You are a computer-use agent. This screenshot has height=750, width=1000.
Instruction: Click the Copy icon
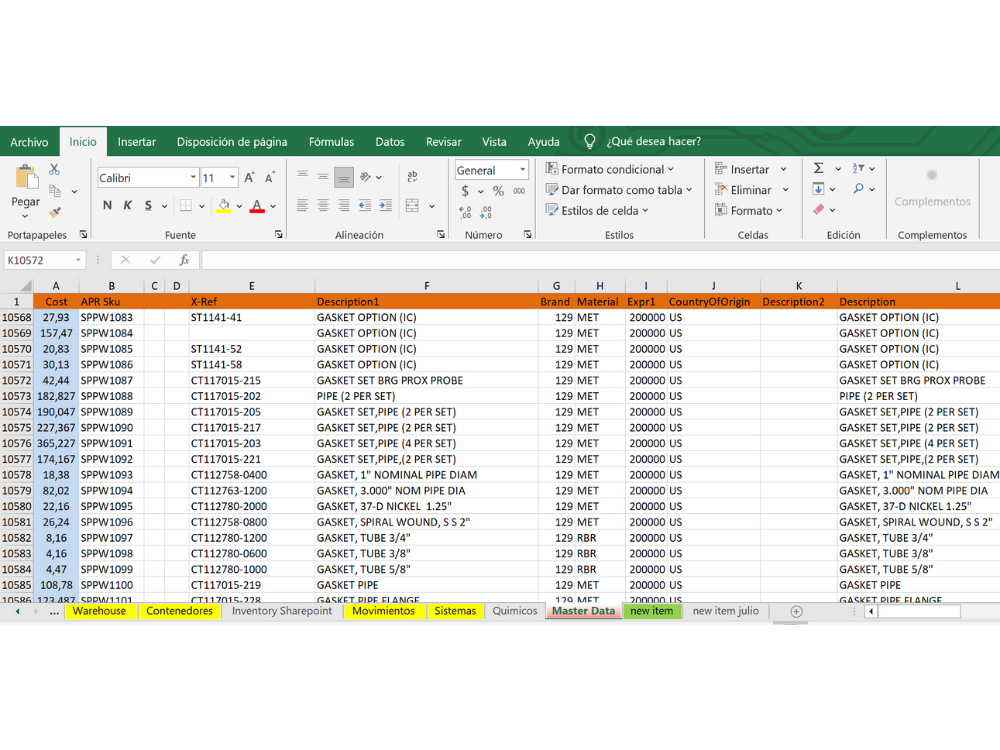point(55,191)
